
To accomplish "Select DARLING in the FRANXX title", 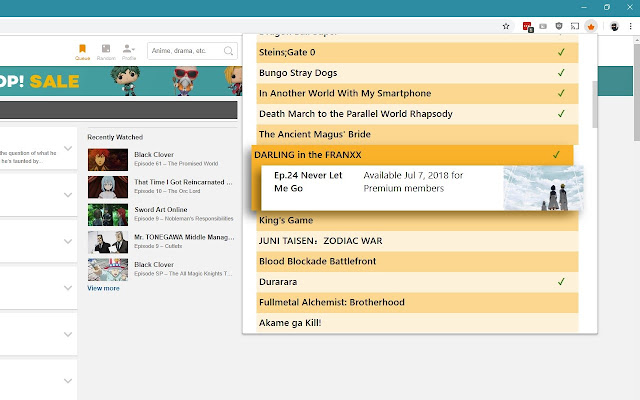I will tap(308, 155).
